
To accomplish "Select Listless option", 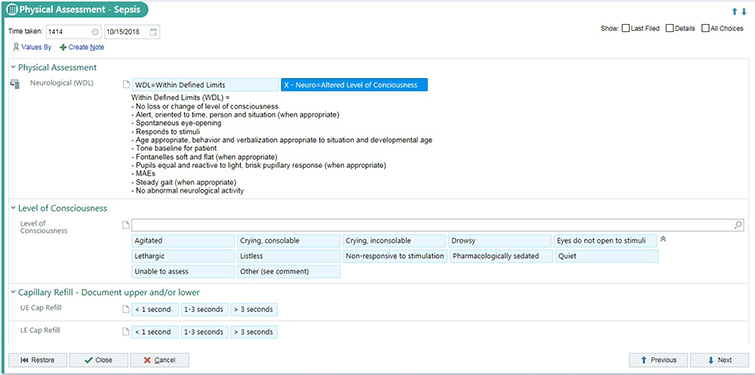I will tap(288, 256).
